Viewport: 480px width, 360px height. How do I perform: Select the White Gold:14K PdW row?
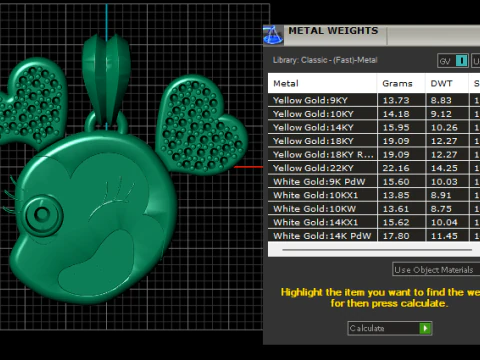(374, 236)
